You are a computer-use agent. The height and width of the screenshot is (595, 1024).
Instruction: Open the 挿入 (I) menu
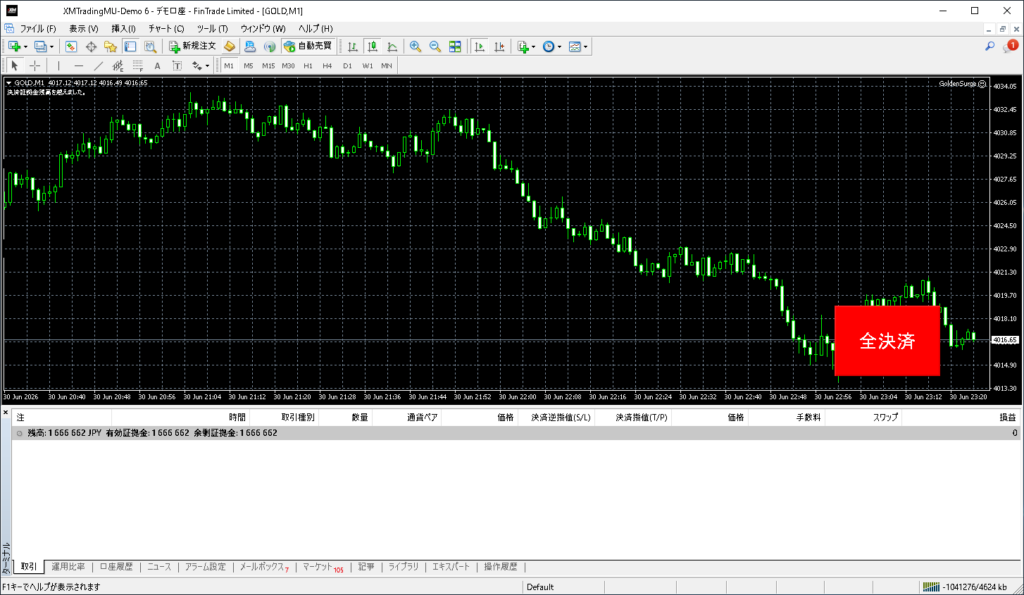coord(123,29)
